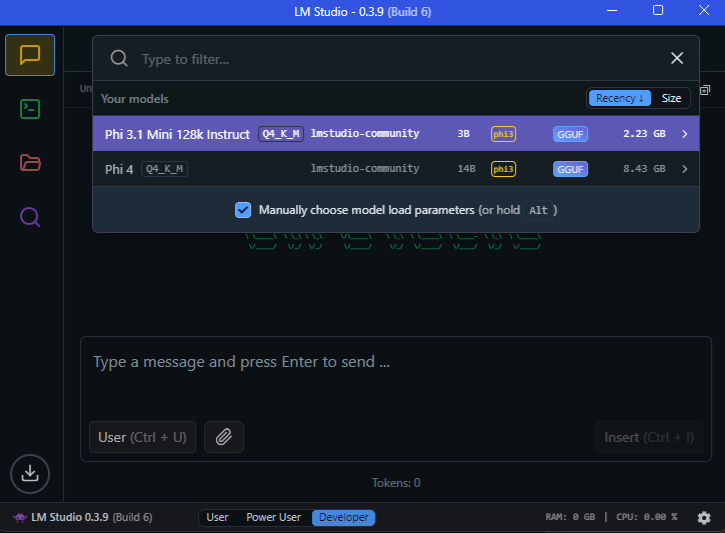Click the 8.43 GB size value

(644, 169)
